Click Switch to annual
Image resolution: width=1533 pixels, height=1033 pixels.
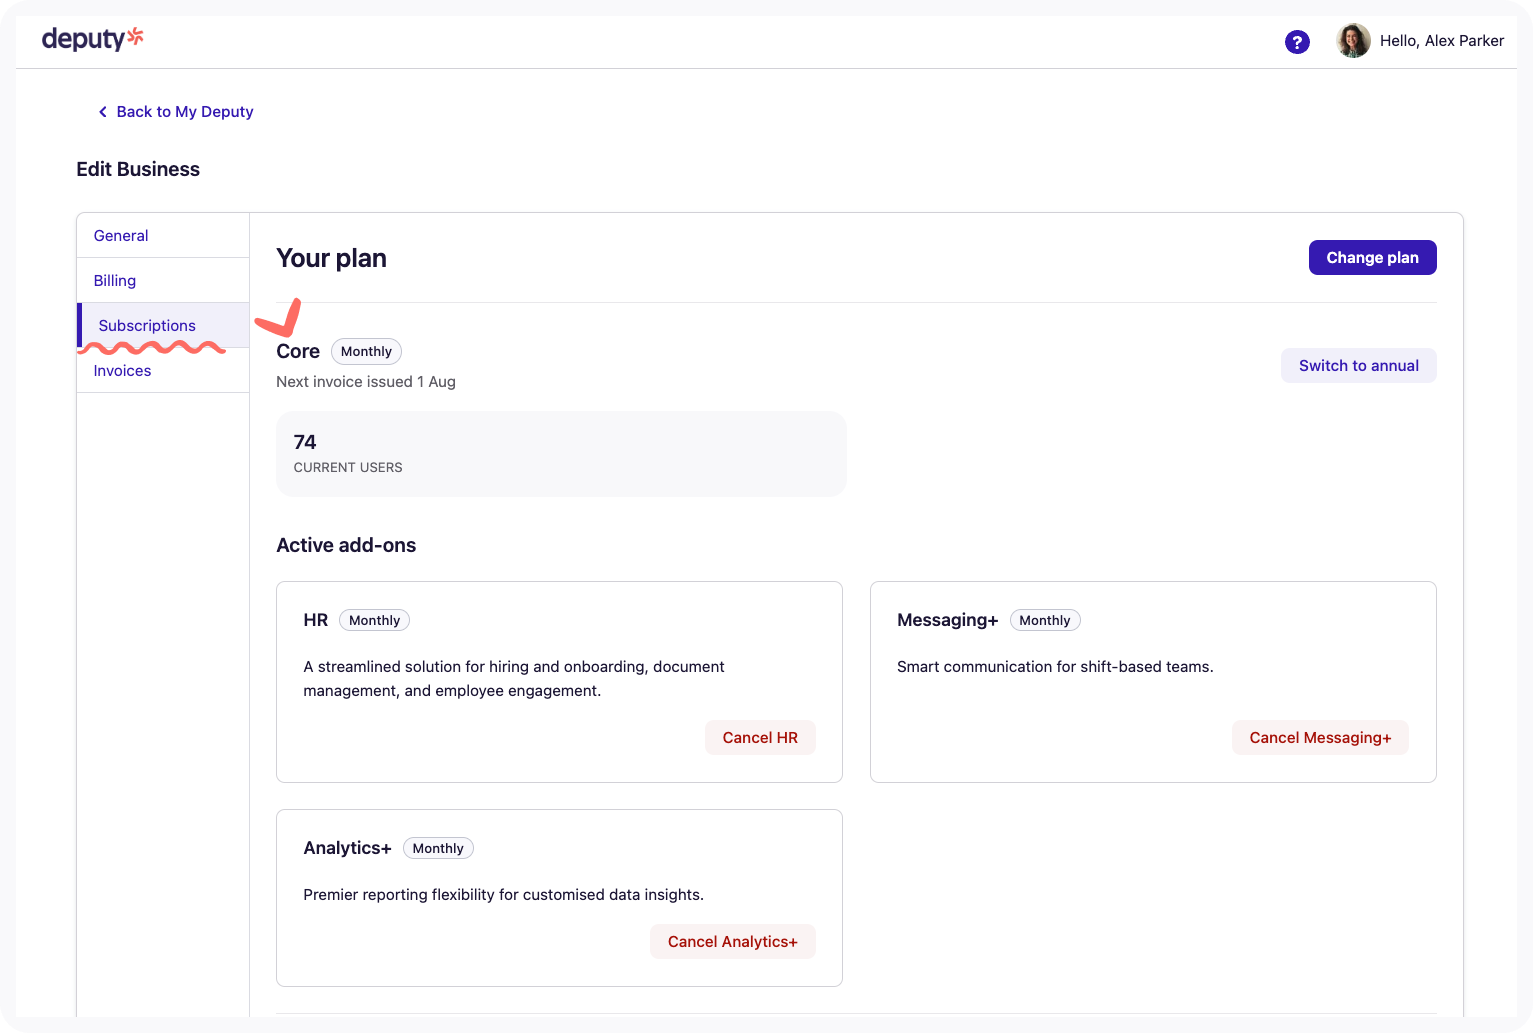tap(1358, 365)
